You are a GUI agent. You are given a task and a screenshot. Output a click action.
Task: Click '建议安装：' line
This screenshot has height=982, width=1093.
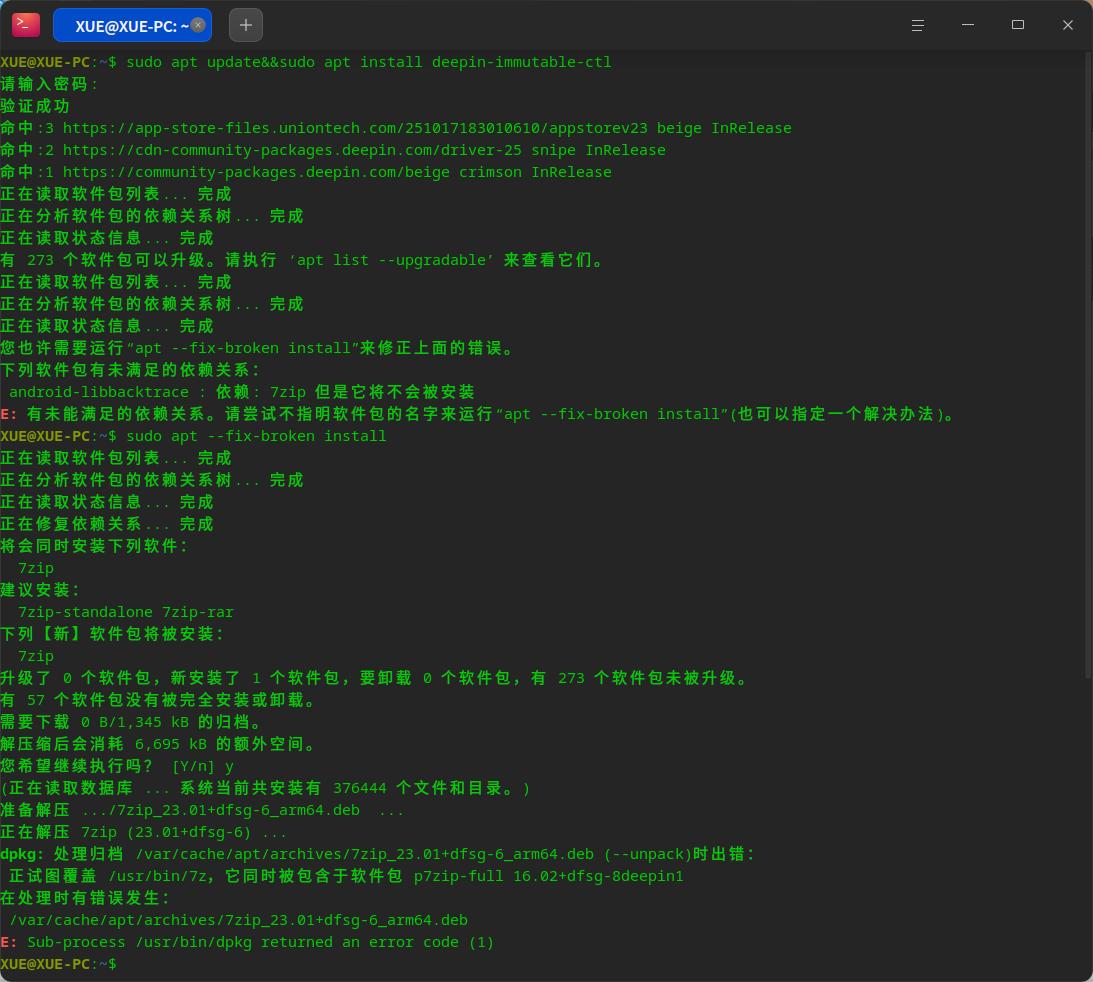click(x=40, y=590)
